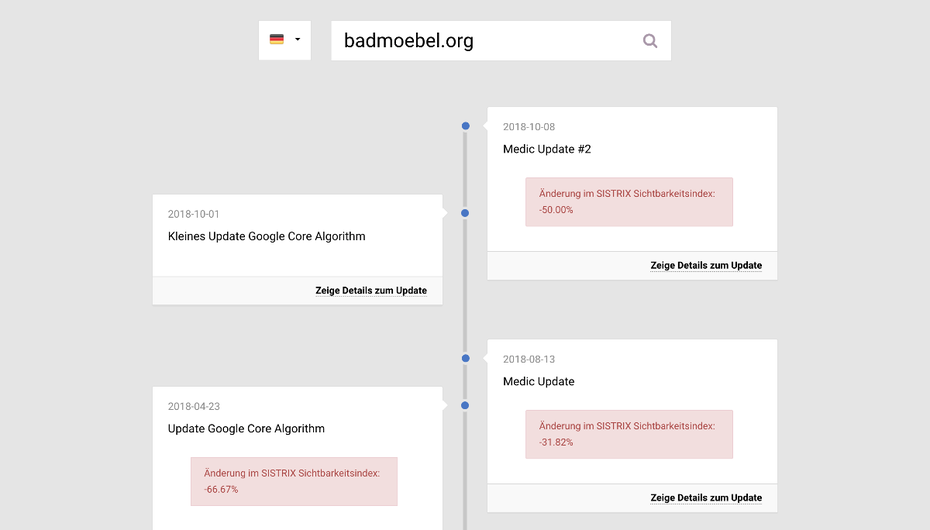Show details for Kleines Update Google Core Algorithm
The image size is (930, 530).
(x=371, y=290)
